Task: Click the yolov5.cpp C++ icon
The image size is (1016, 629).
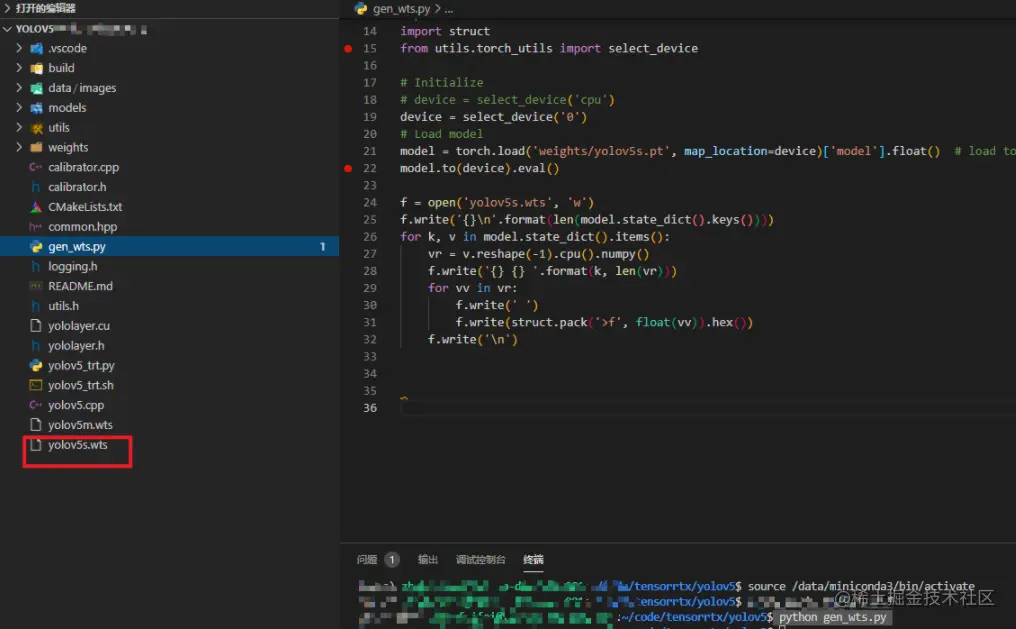Action: [x=36, y=405]
